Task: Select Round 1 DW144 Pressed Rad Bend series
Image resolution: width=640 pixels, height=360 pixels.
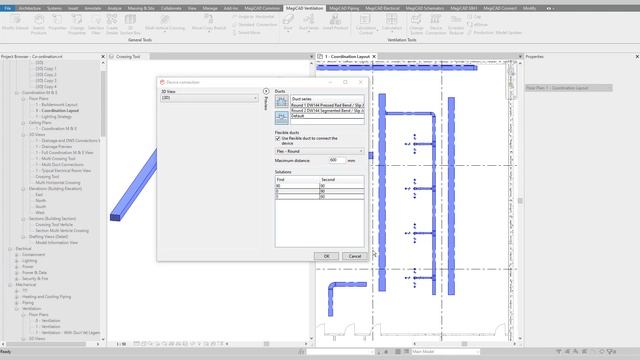Action: pyautogui.click(x=327, y=105)
